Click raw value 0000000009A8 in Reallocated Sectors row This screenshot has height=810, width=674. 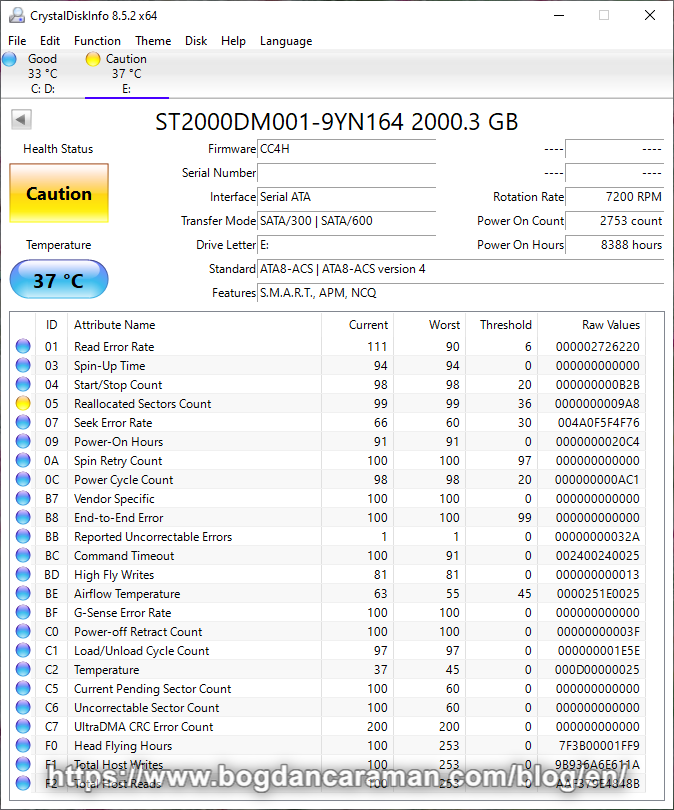click(x=597, y=403)
